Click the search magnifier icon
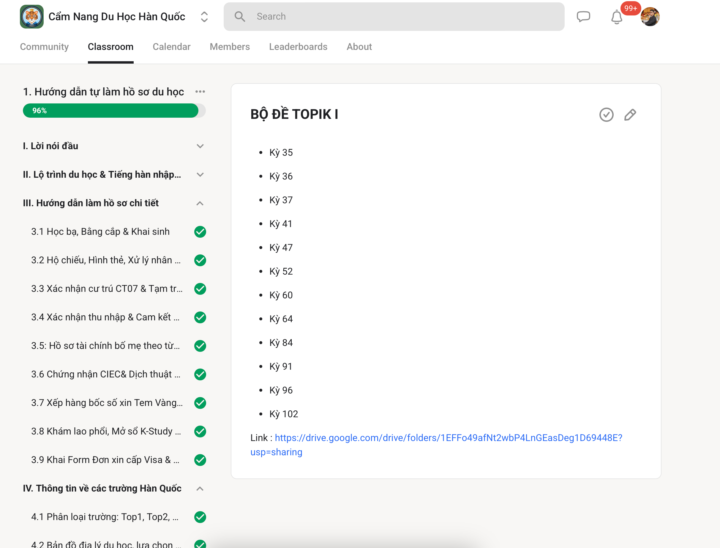This screenshot has height=548, width=720. 240,17
